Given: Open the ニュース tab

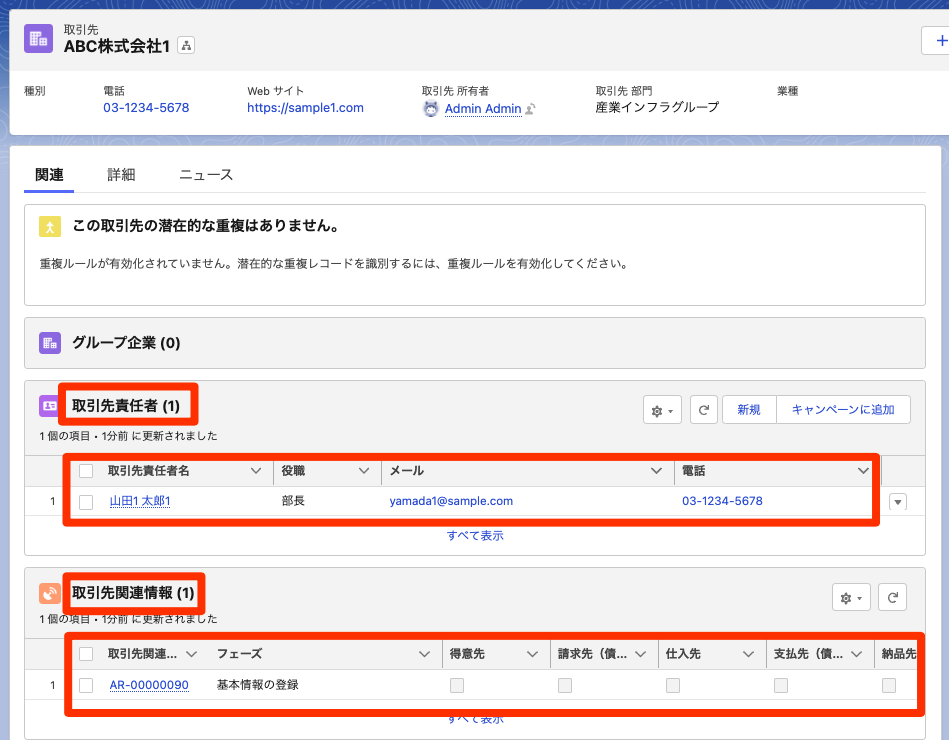Looking at the screenshot, I should 205,173.
